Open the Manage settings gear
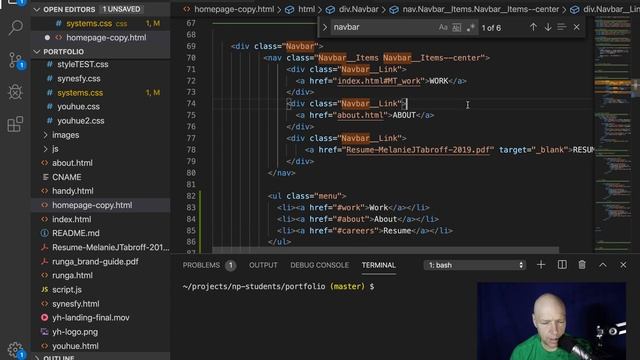 pos(16,349)
